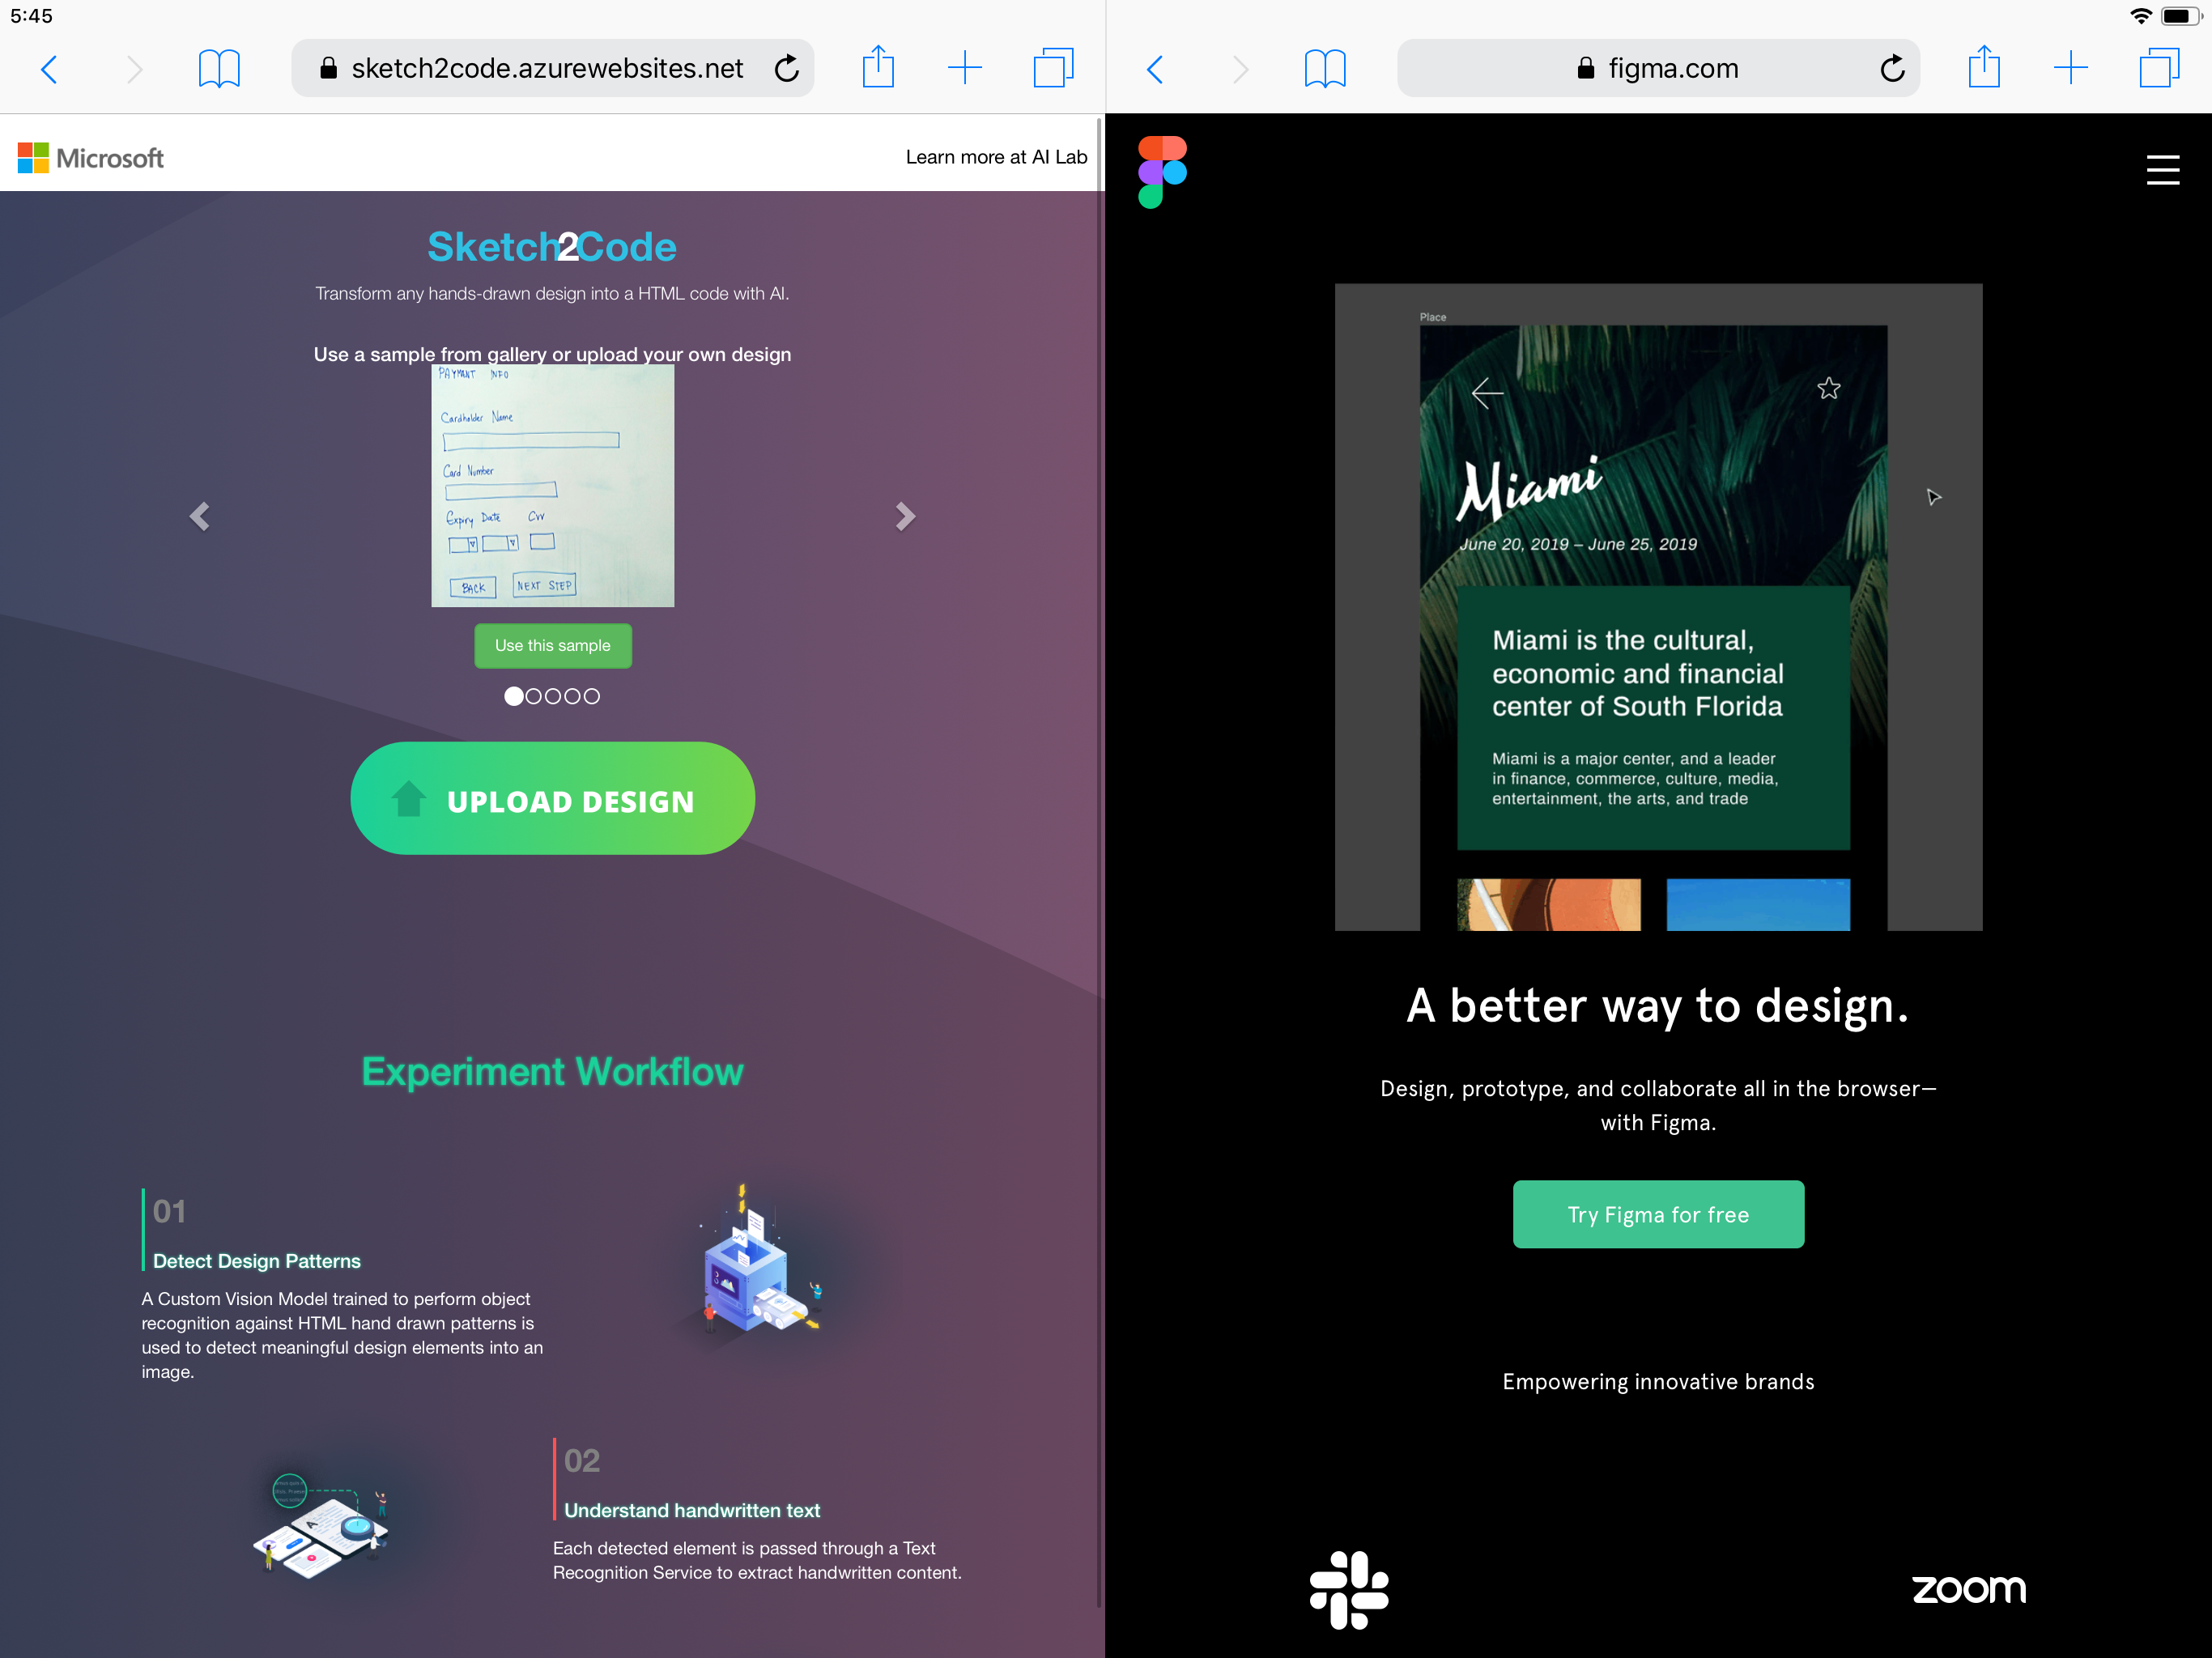Viewport: 2212px width, 1658px height.
Task: Click left navigation arrow in Sketch2Code
Action: 200,516
